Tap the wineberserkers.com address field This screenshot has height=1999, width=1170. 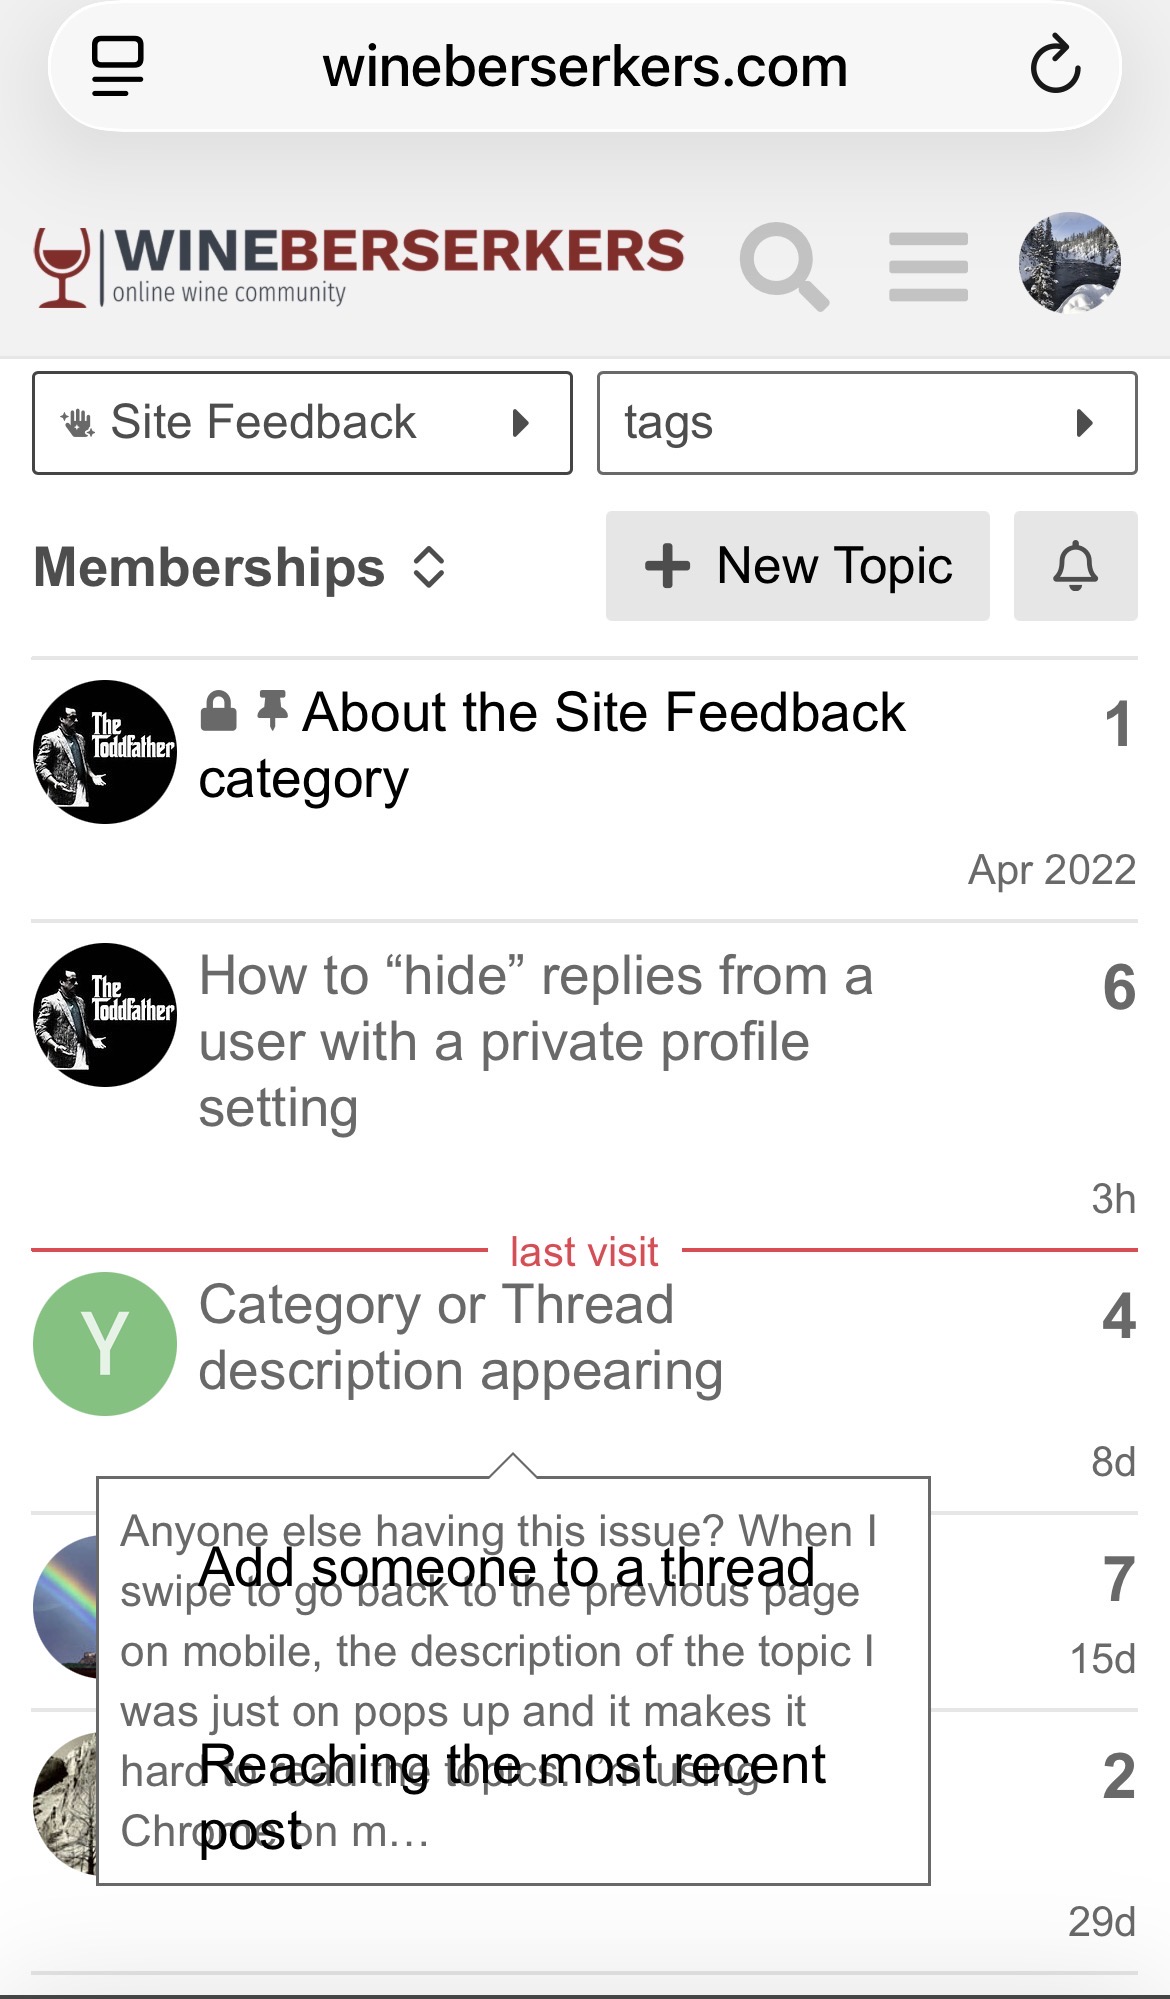click(x=585, y=67)
